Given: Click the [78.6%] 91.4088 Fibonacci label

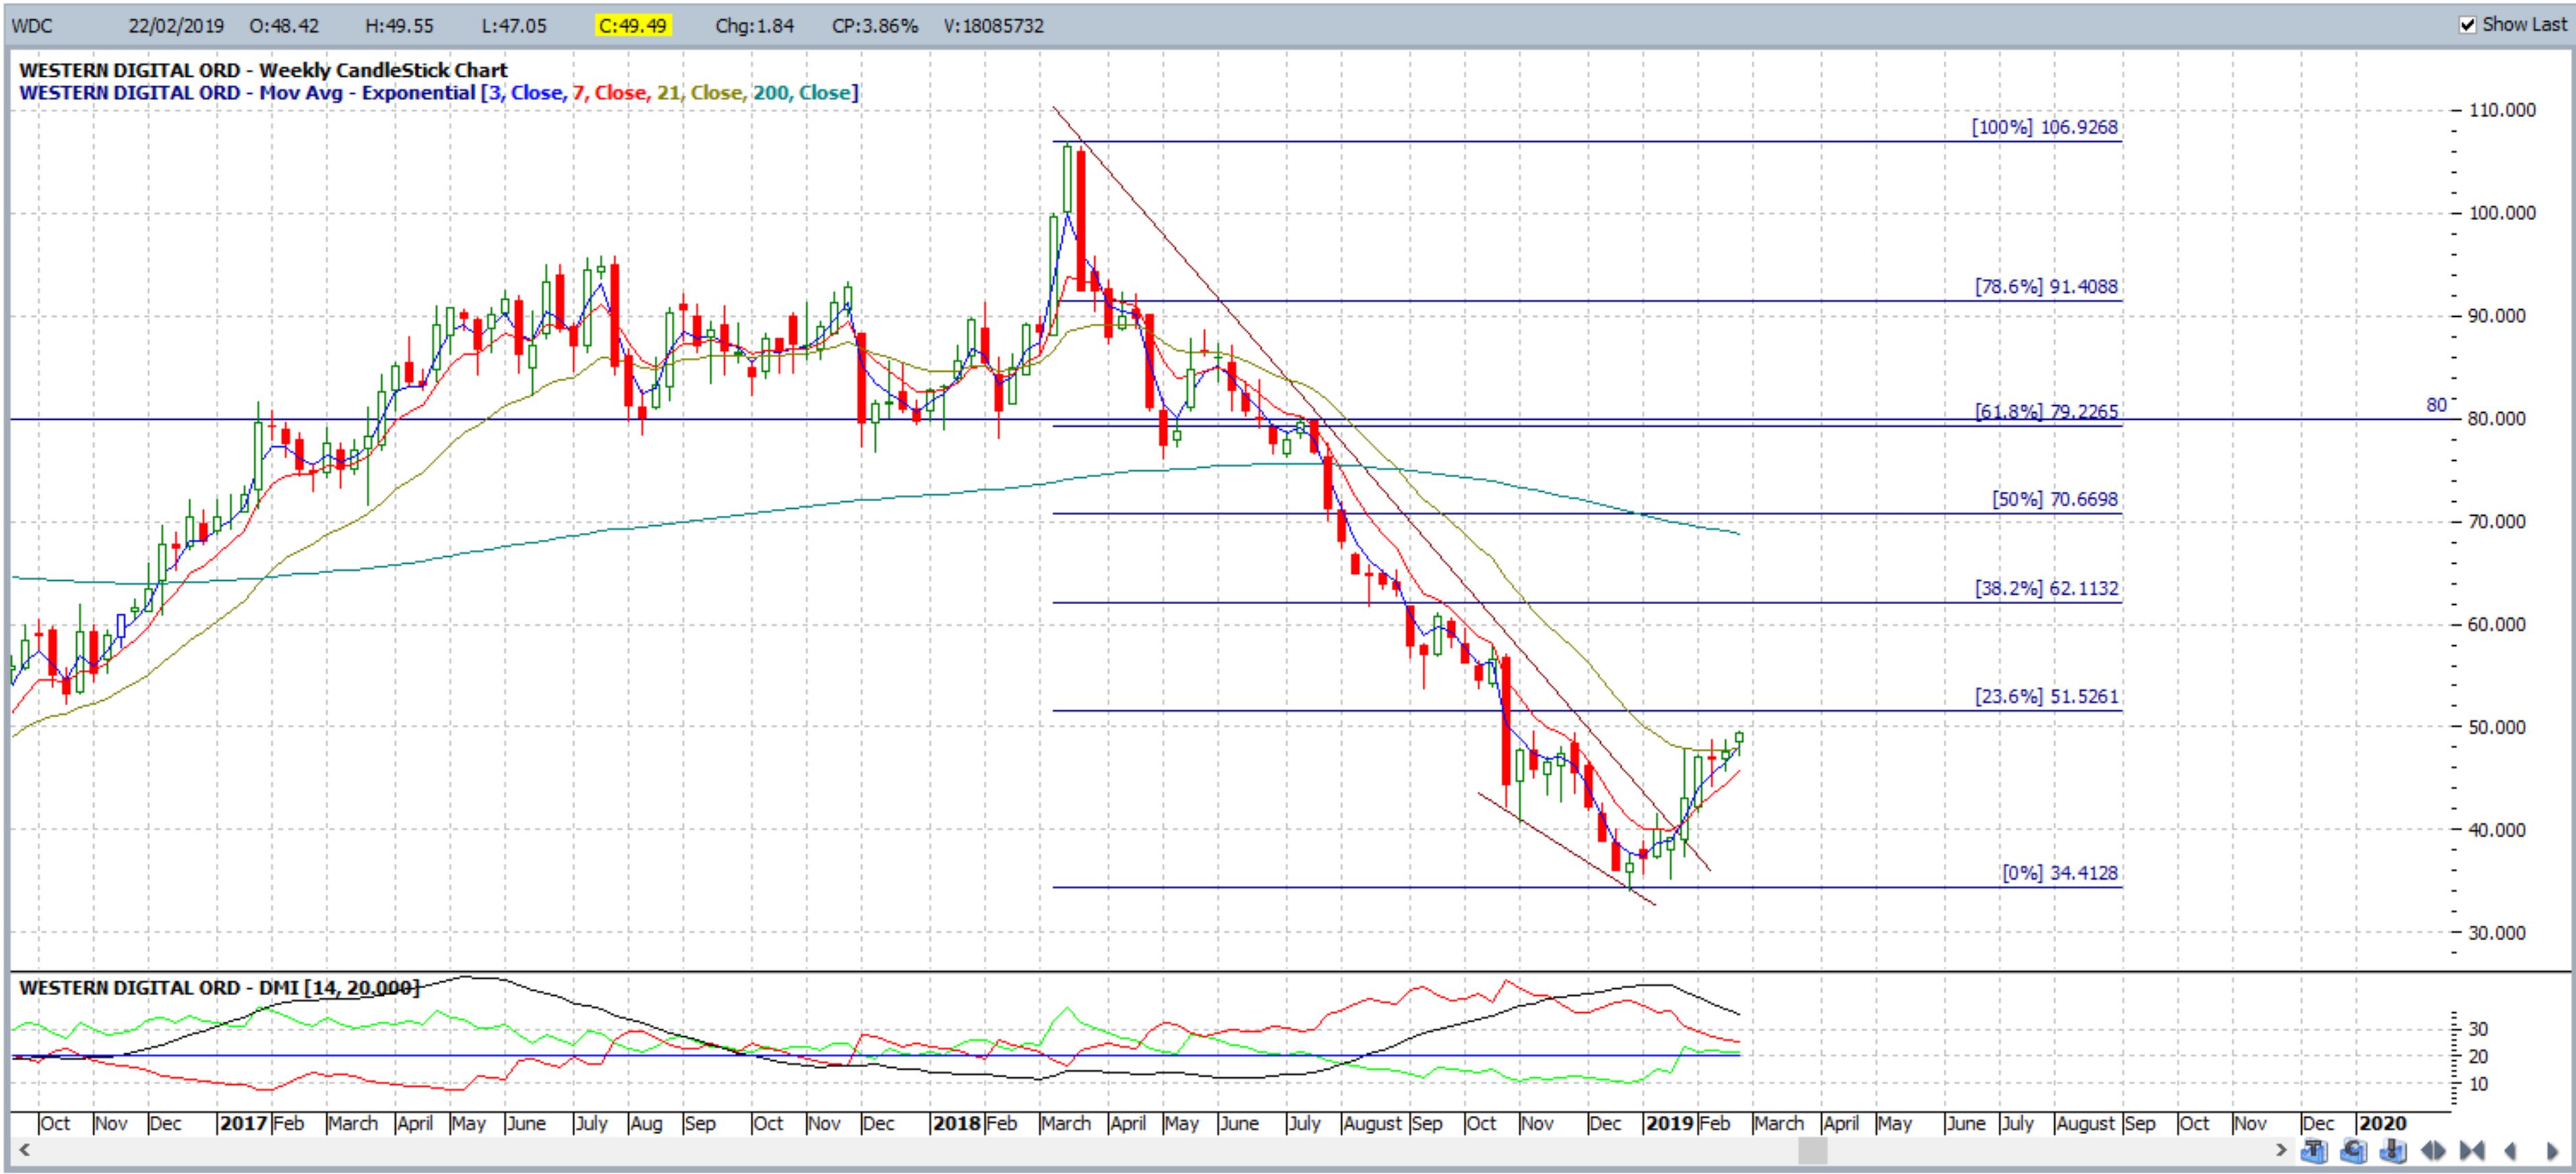Looking at the screenshot, I should click(x=2046, y=286).
